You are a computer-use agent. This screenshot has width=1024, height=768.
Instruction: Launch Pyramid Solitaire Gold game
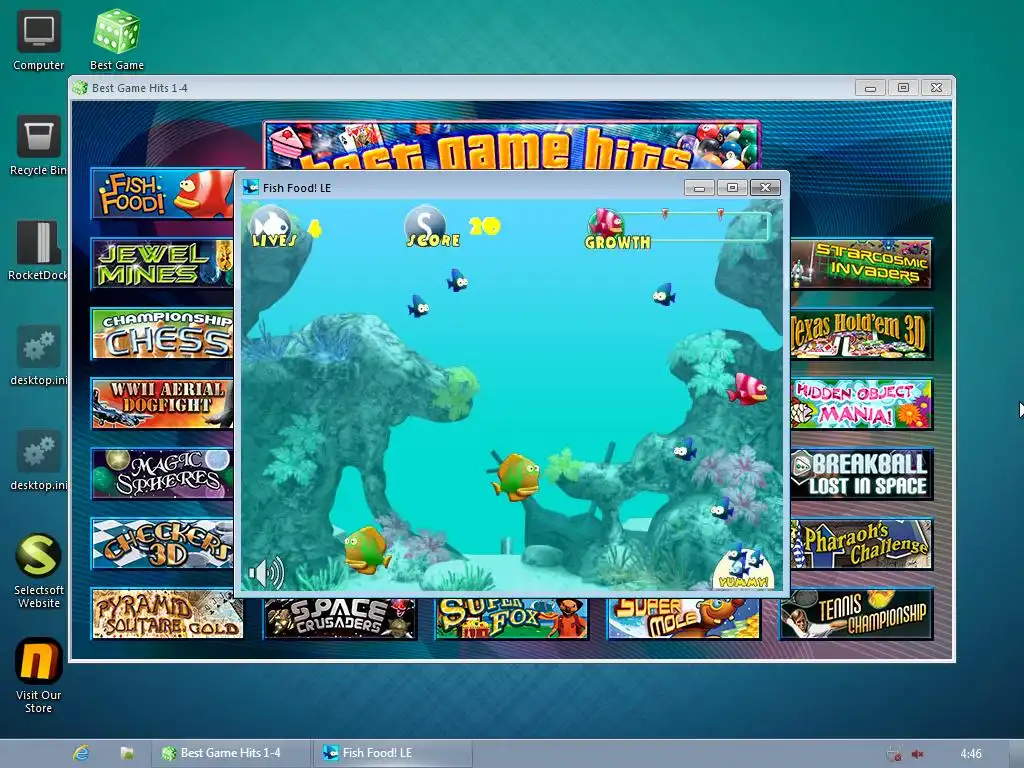click(x=167, y=614)
